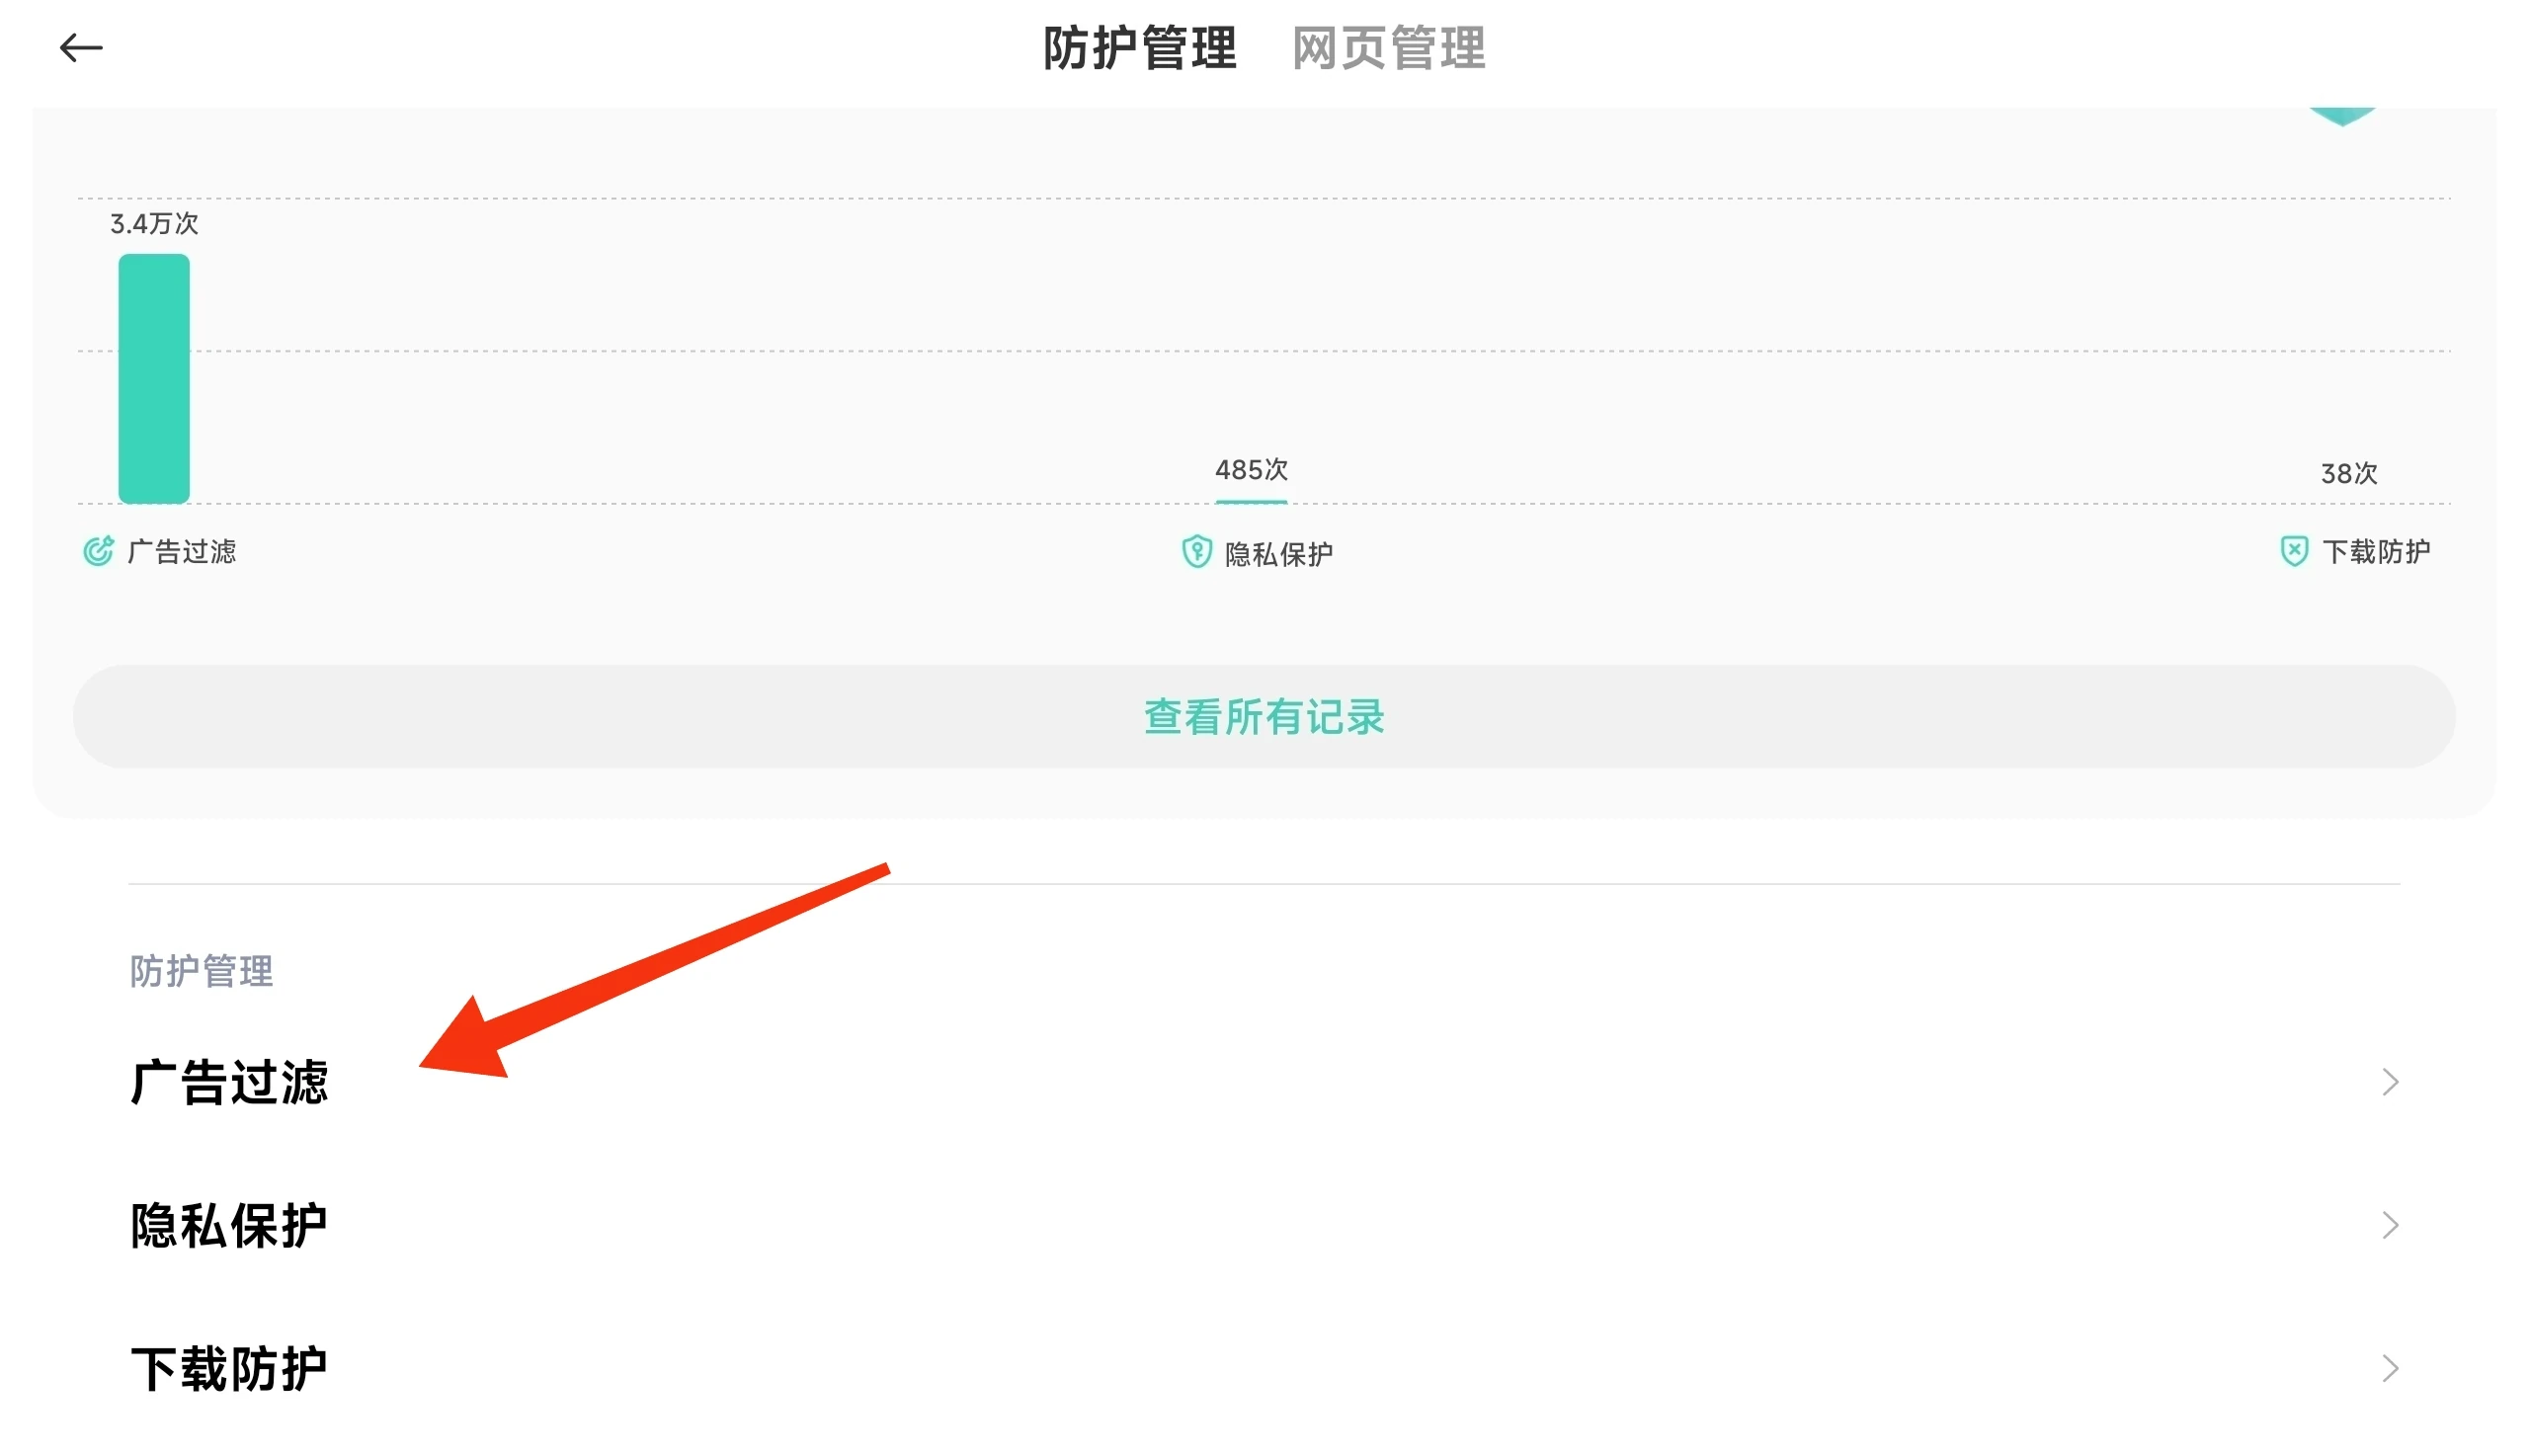
Task: Open 查看所有记录 records button
Action: point(1263,717)
